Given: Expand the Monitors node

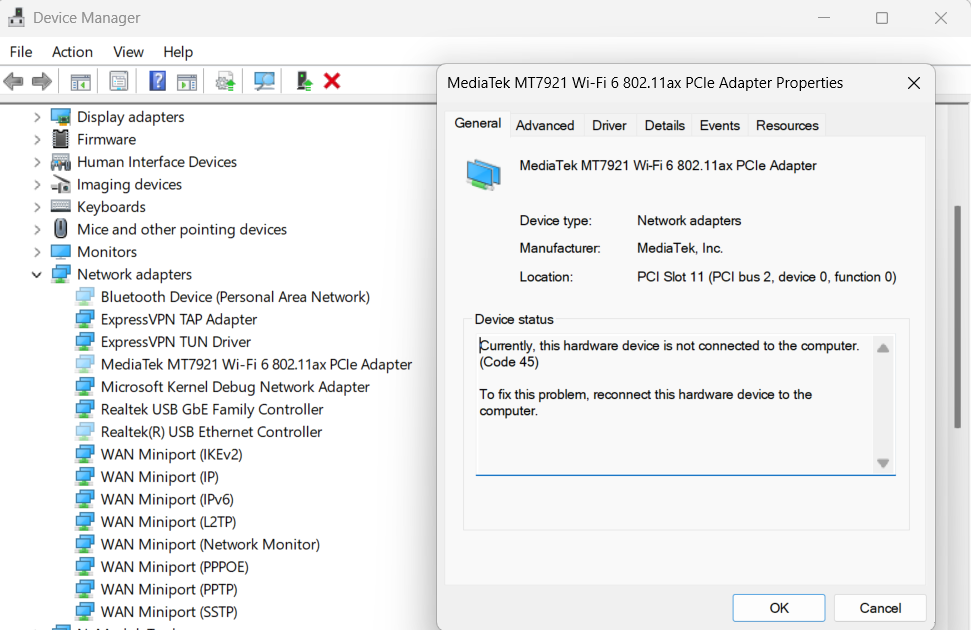Looking at the screenshot, I should (37, 252).
